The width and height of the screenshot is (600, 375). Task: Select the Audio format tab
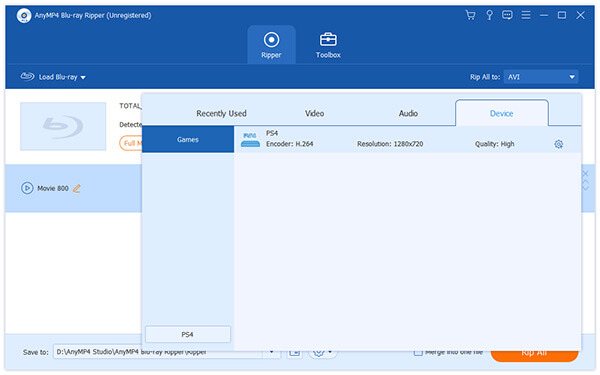pos(408,113)
